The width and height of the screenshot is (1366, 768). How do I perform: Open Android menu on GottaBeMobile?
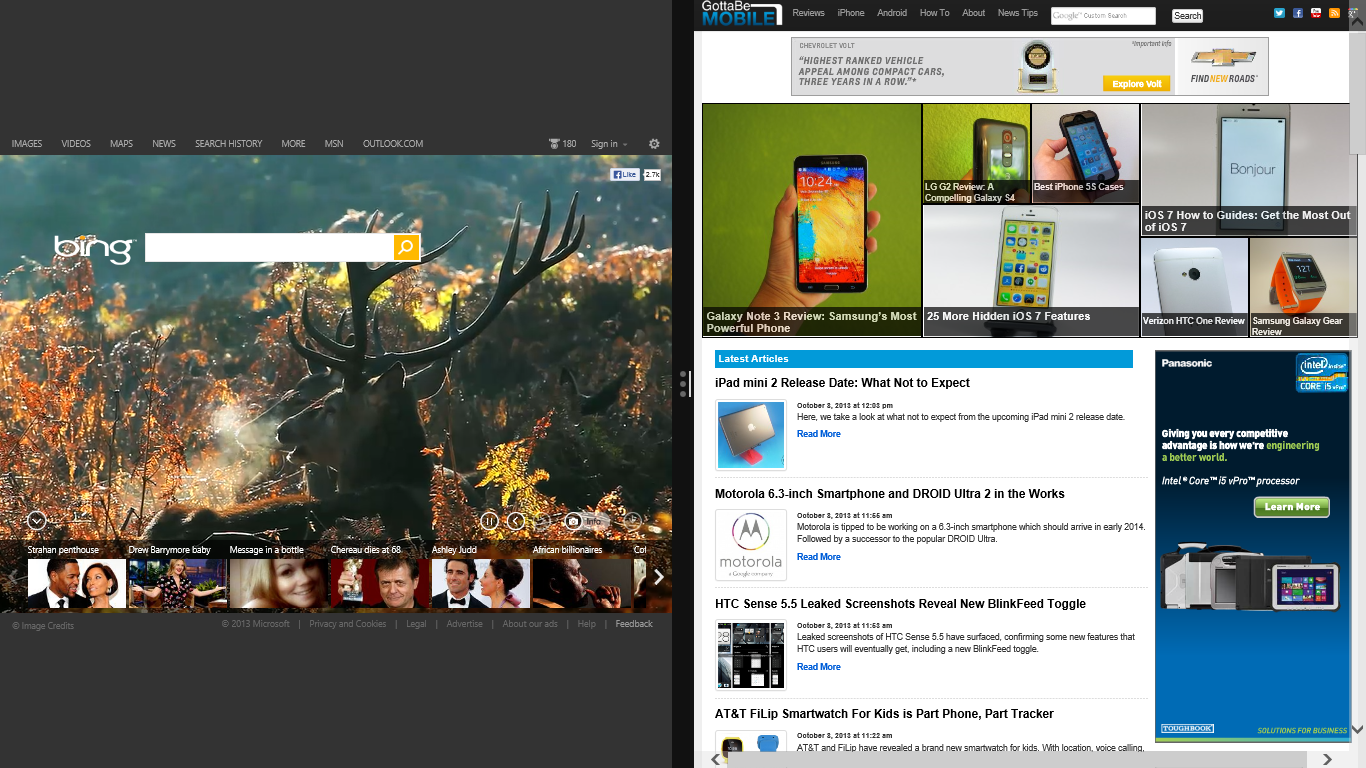[x=892, y=13]
